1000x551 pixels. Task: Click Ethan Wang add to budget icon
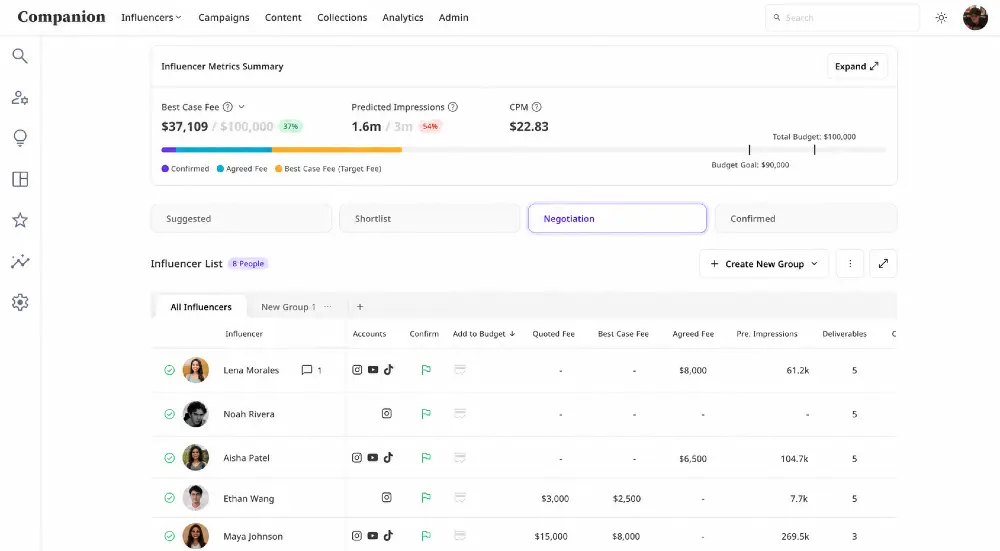(x=460, y=497)
